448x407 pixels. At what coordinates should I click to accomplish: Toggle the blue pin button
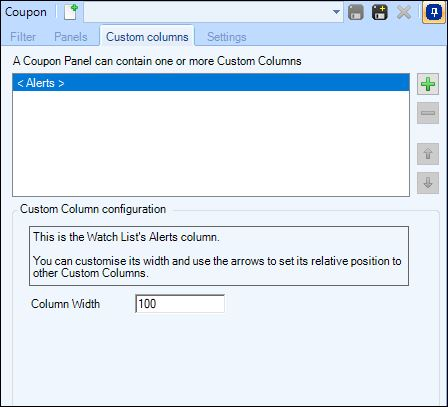434,12
